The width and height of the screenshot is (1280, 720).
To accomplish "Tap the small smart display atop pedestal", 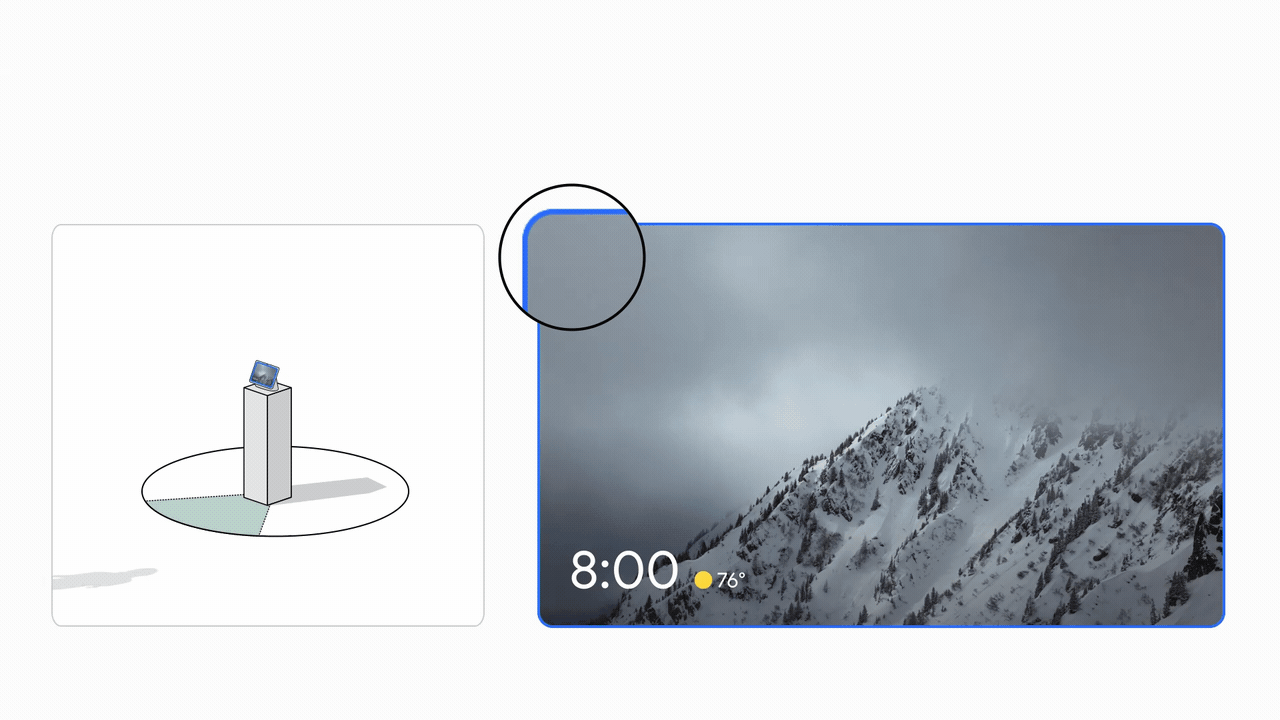I will pyautogui.click(x=264, y=373).
